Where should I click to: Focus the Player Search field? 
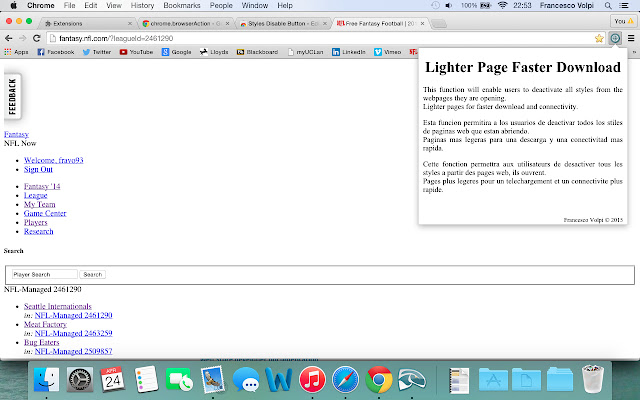[44, 275]
